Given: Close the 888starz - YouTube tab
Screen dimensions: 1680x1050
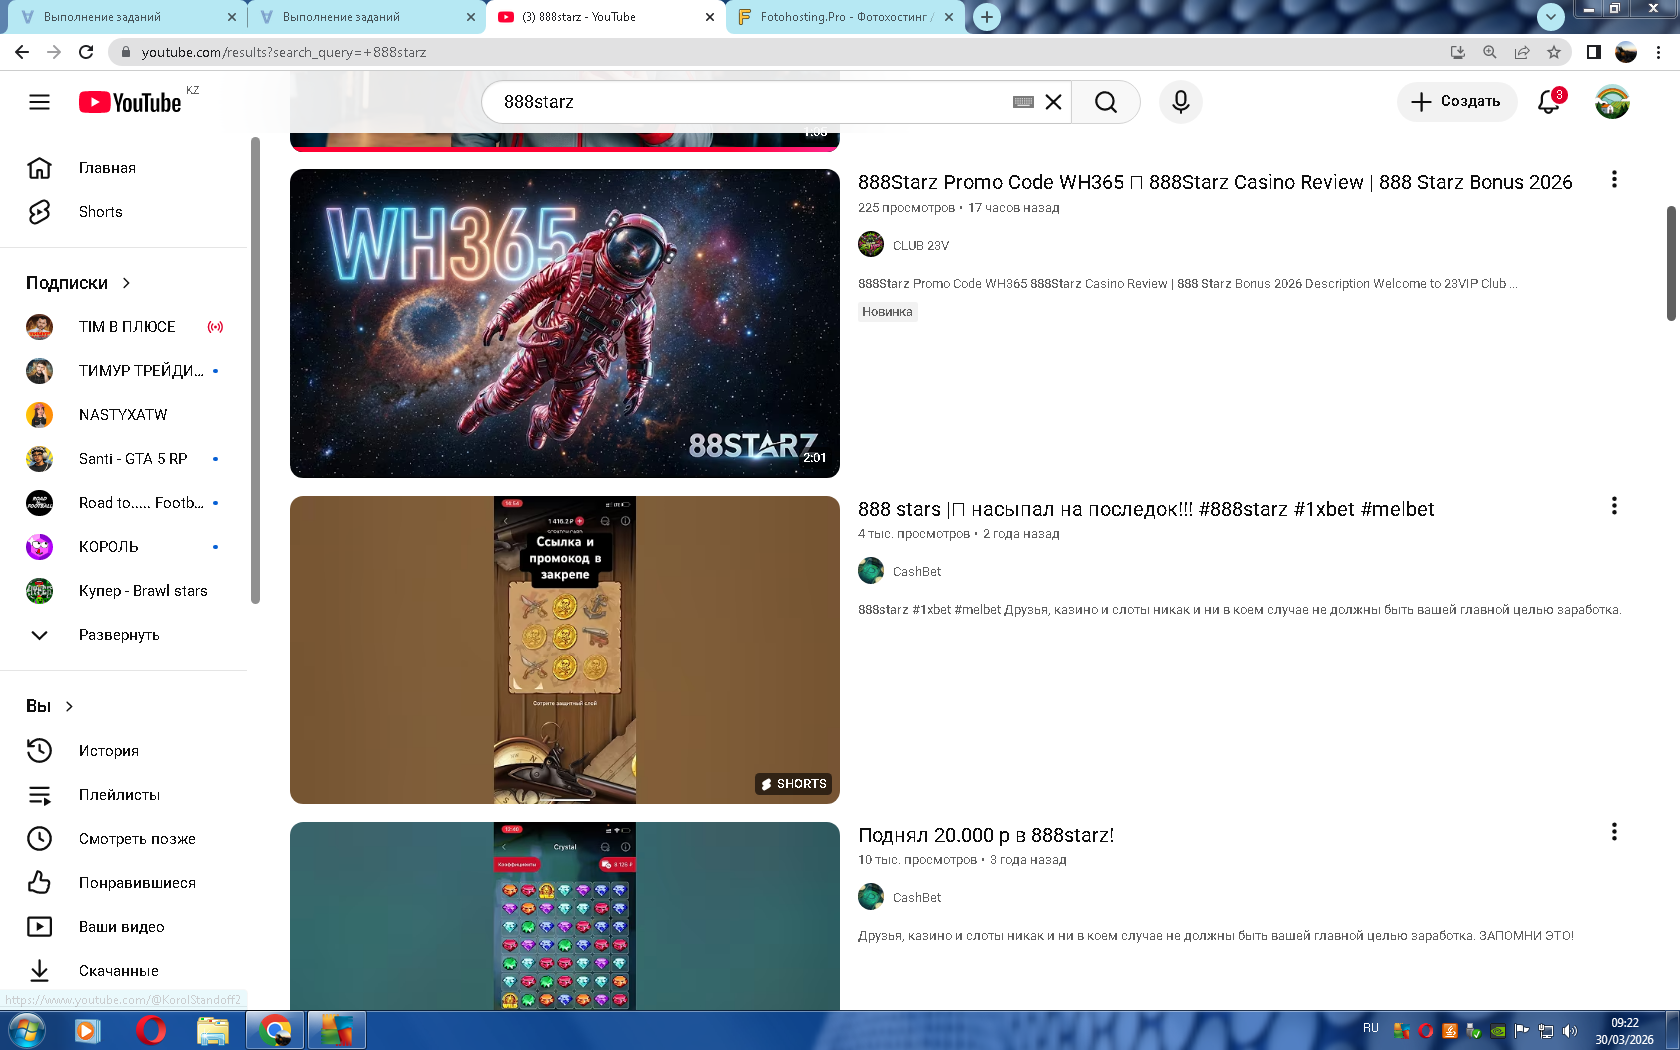Looking at the screenshot, I should click(x=710, y=17).
